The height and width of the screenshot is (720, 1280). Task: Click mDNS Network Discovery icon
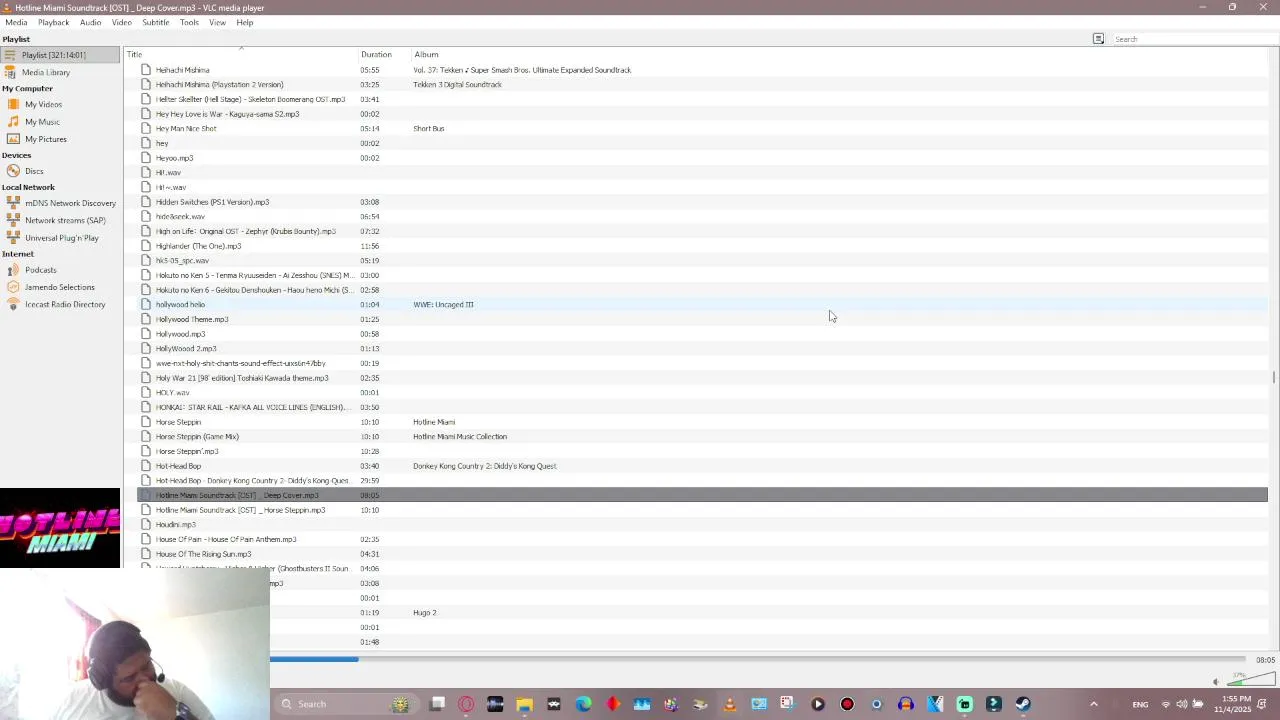(x=13, y=203)
